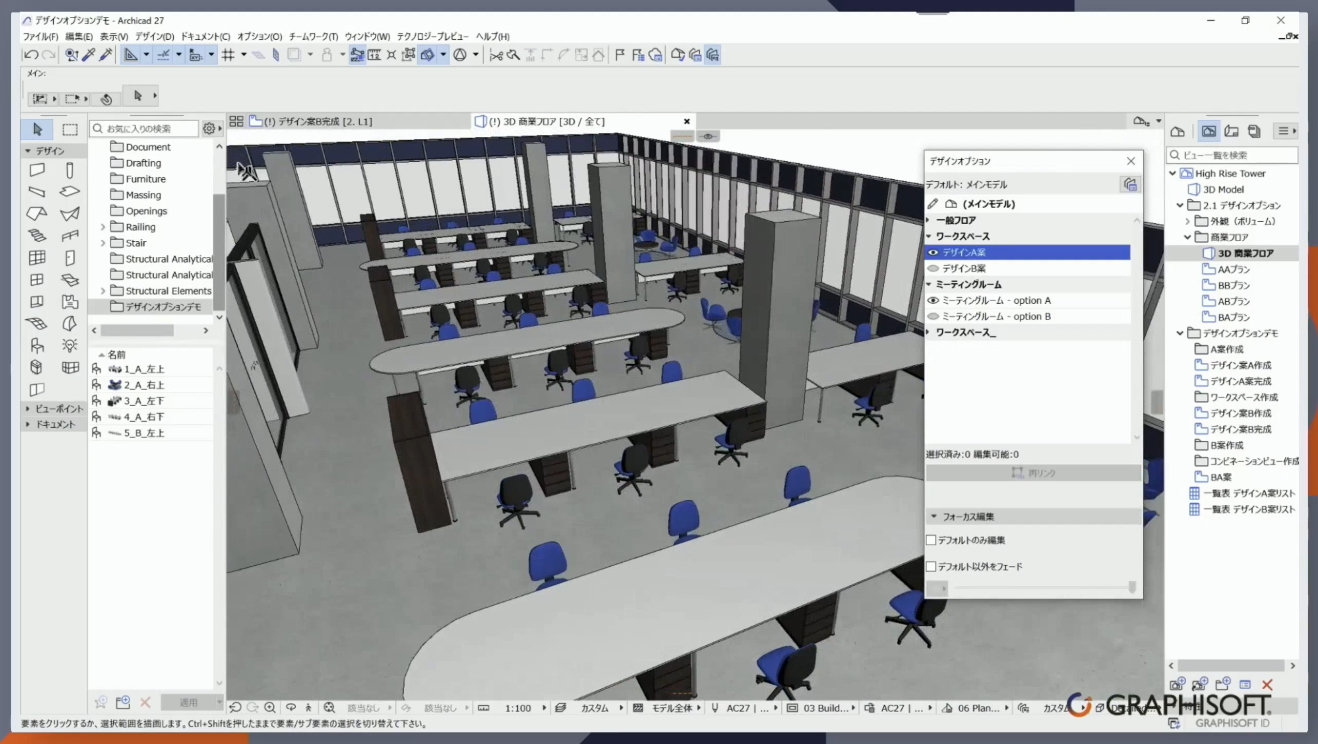Open favorites settings gear icon
This screenshot has height=744, width=1318.
click(209, 129)
